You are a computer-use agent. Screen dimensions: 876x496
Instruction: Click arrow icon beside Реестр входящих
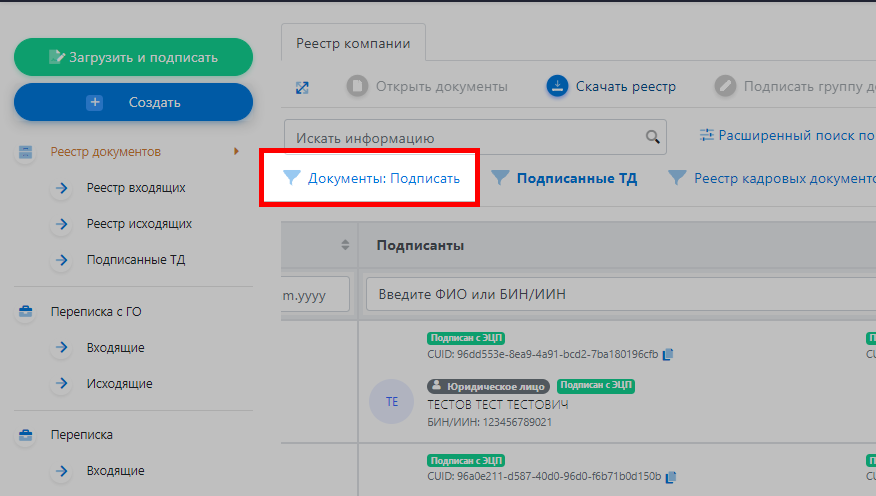[x=61, y=188]
